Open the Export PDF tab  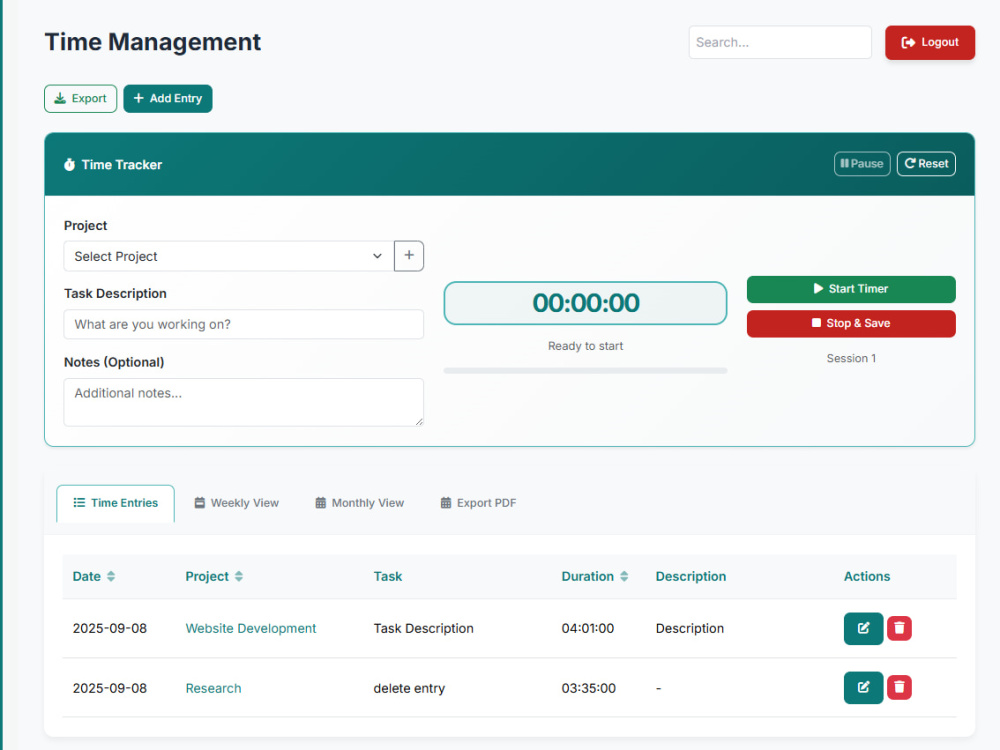point(478,503)
